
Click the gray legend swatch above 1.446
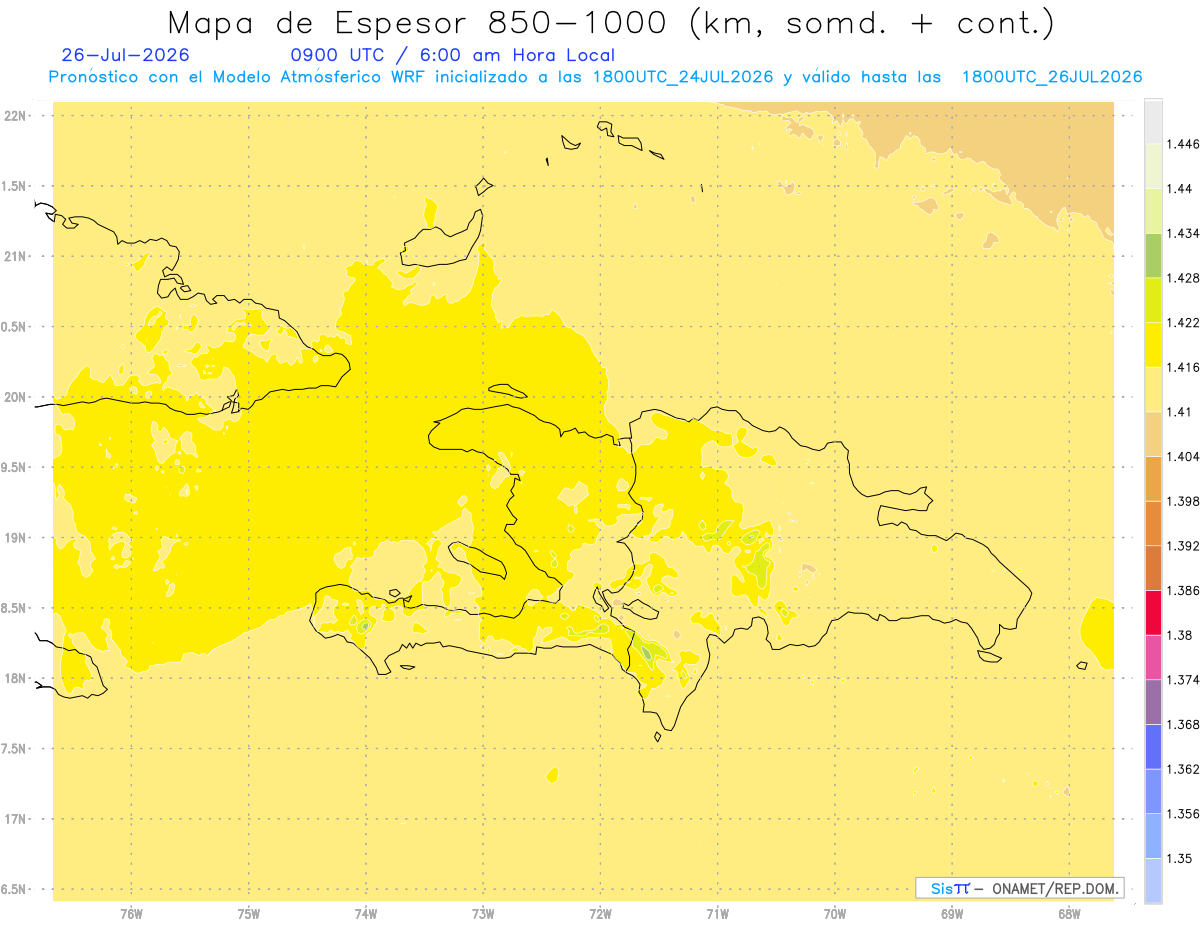[1153, 121]
